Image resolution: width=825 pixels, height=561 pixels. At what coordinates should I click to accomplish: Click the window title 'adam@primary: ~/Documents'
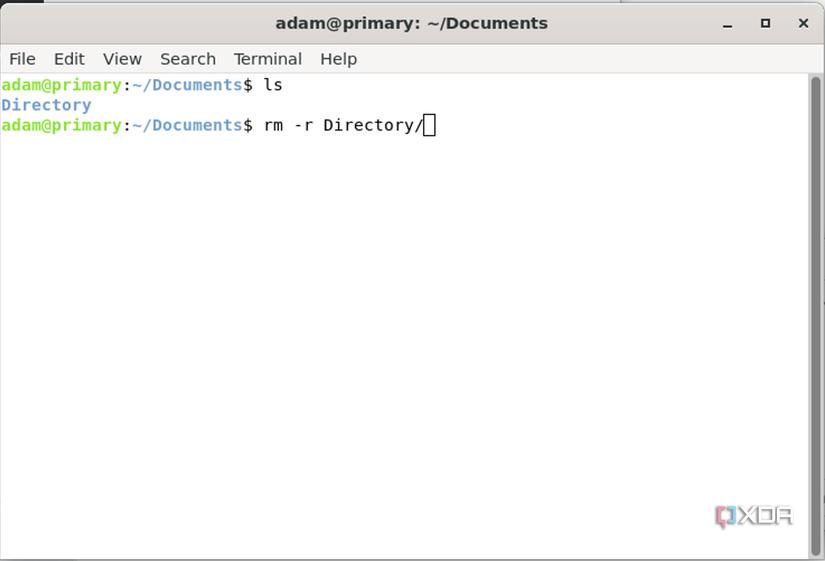(412, 23)
